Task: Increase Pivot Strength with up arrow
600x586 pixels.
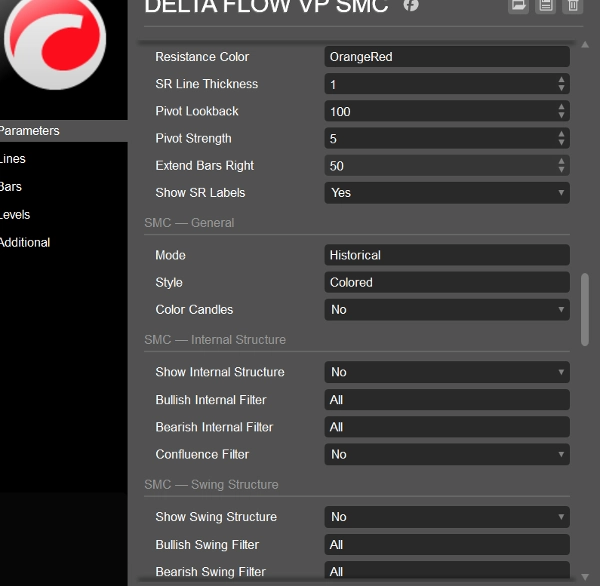Action: pos(561,134)
